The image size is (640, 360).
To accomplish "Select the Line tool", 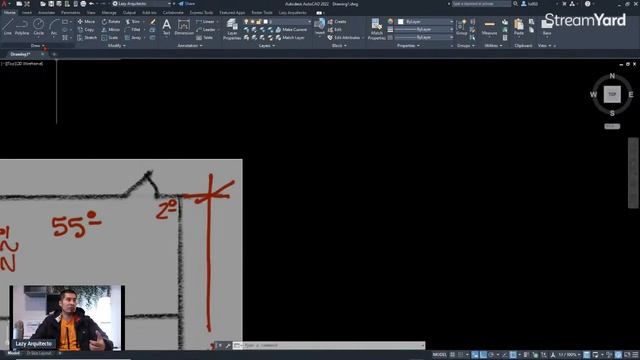I will click(7, 27).
